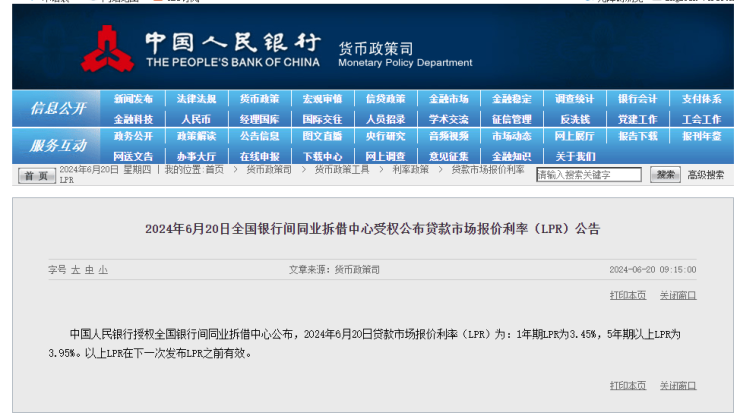Go to the 办事大厅 service hall

click(196, 156)
